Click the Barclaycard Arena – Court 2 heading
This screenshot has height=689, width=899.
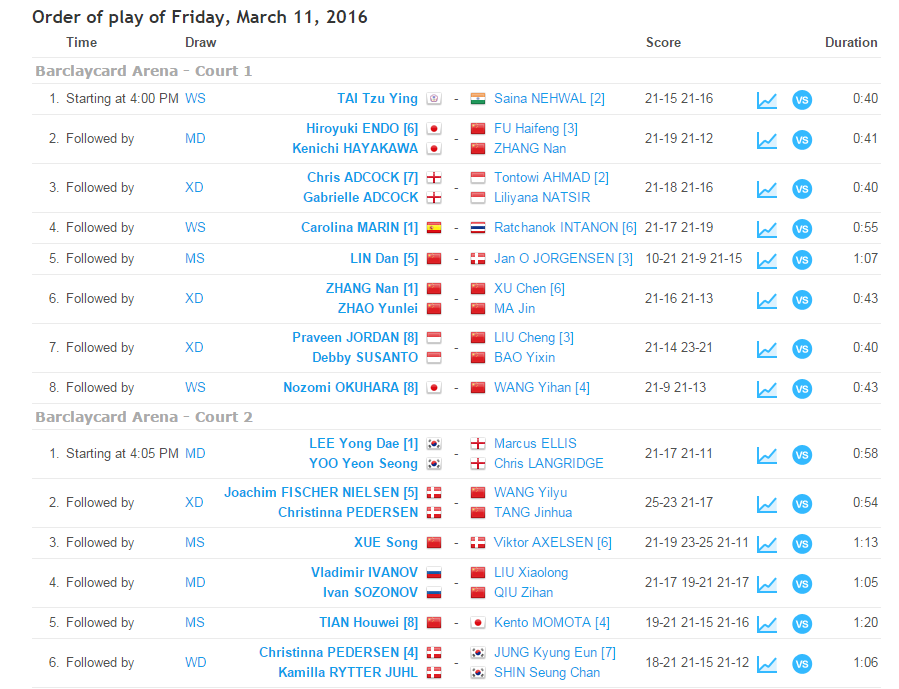tap(144, 417)
